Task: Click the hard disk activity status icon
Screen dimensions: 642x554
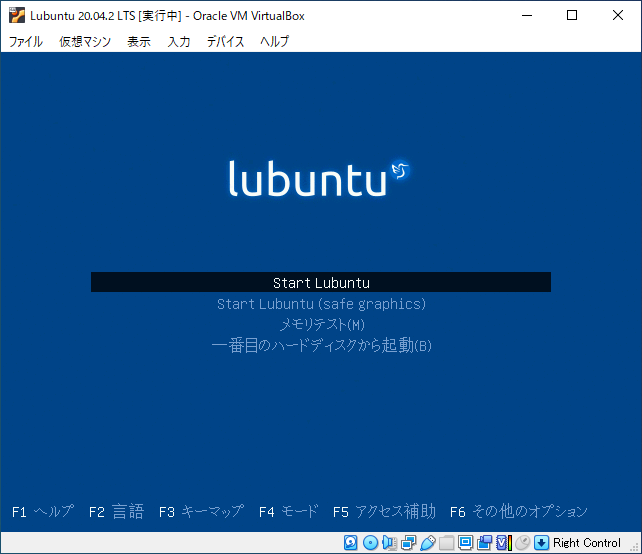Action: pos(350,543)
